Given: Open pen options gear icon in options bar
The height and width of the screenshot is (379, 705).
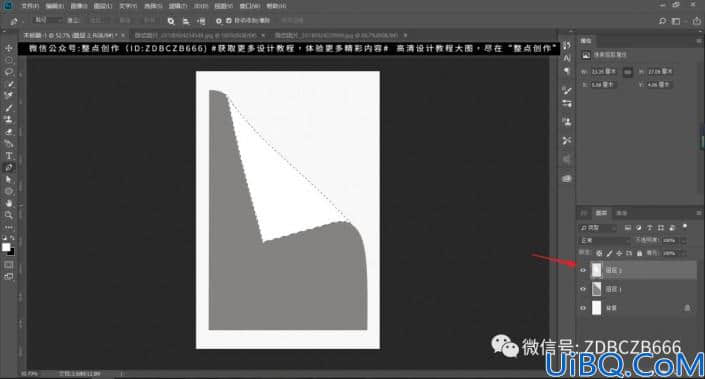Looking at the screenshot, I should click(x=219, y=21).
